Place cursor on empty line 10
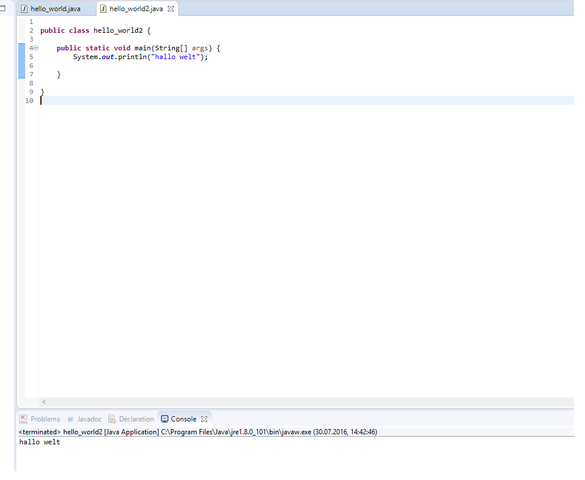Image resolution: width=585 pixels, height=480 pixels. (x=307, y=101)
